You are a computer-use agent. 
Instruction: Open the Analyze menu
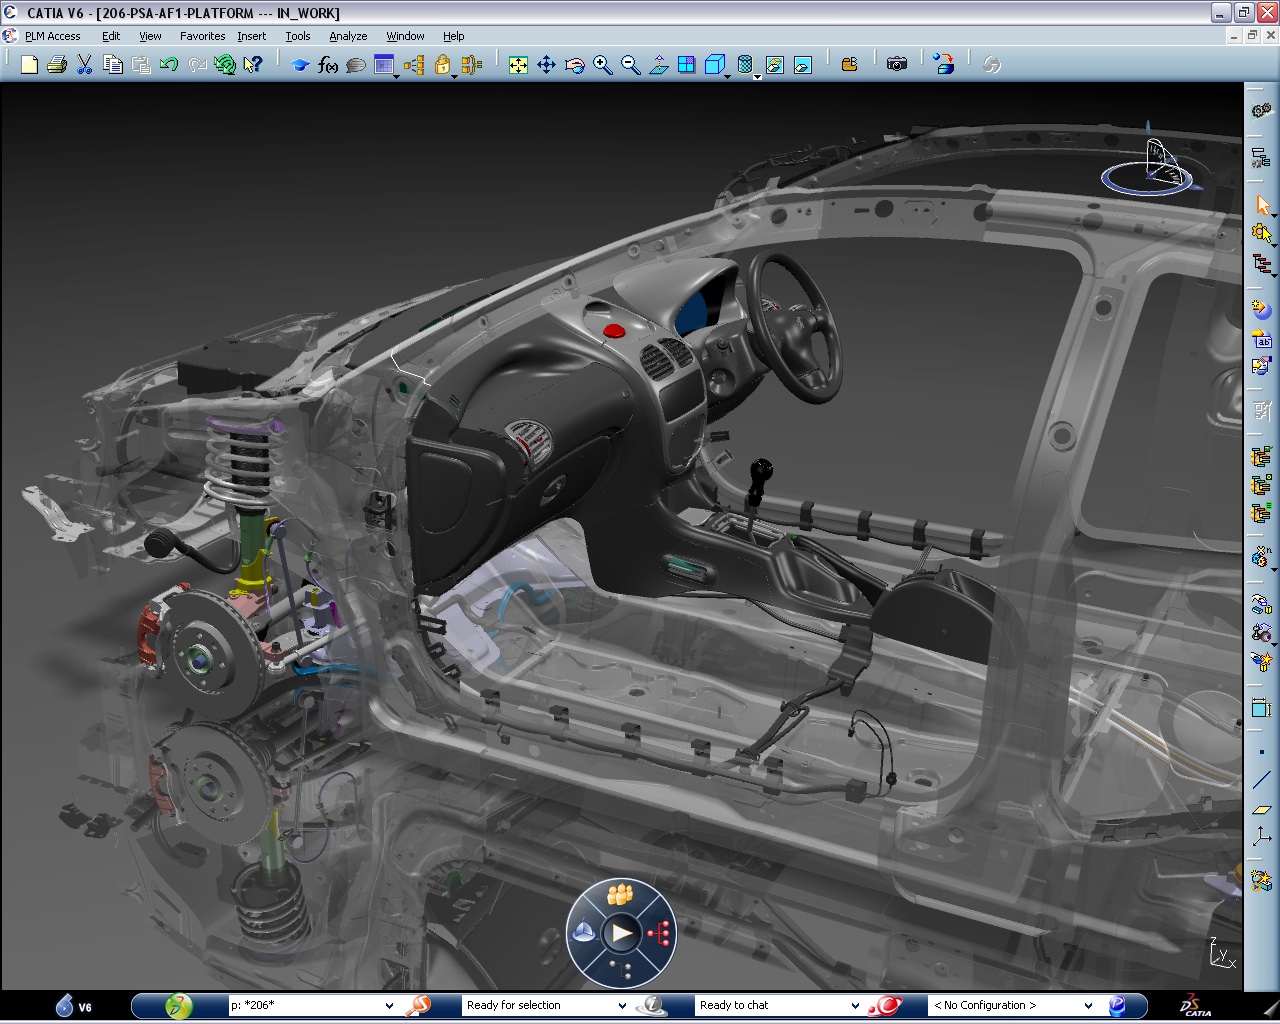coord(348,36)
